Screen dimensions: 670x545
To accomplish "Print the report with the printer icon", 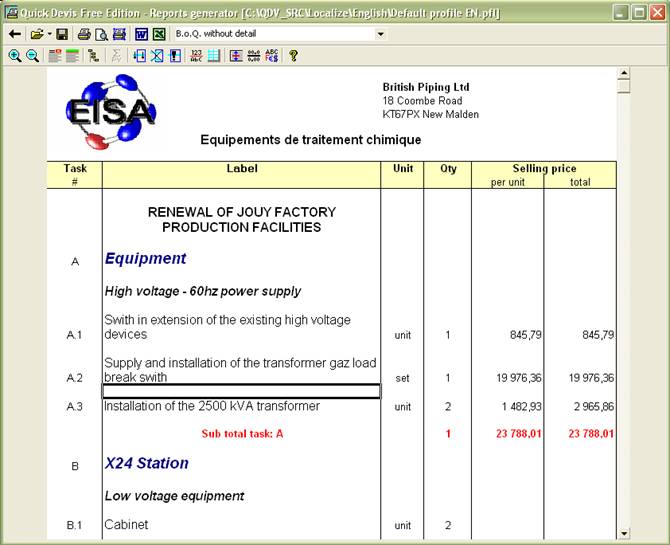I will (84, 34).
